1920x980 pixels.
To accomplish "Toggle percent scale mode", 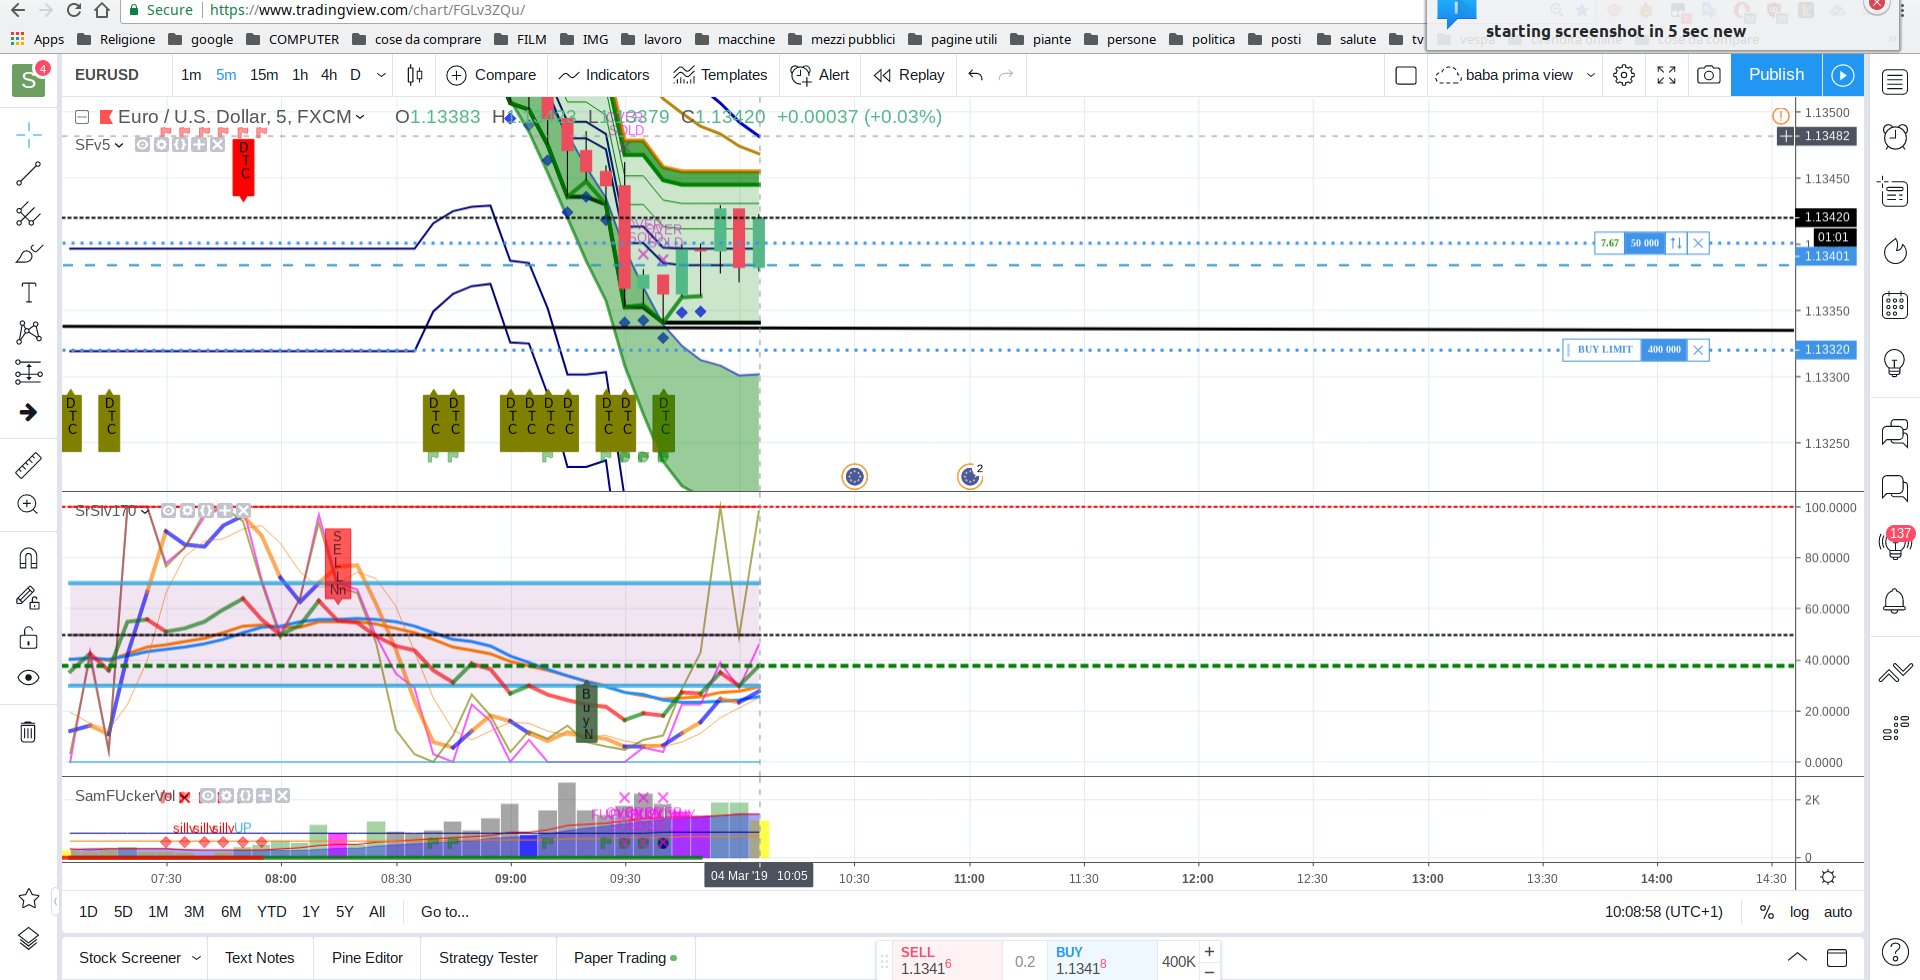I will (x=1767, y=912).
